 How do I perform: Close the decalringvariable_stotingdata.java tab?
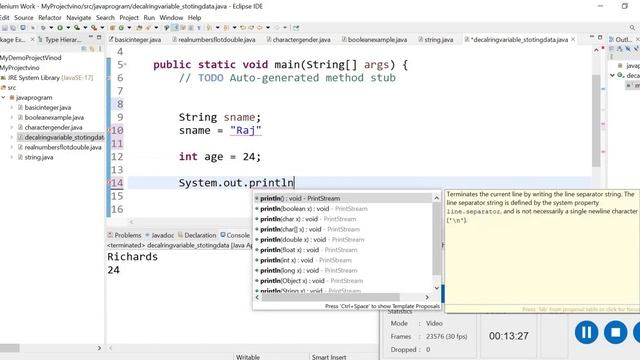(573, 39)
